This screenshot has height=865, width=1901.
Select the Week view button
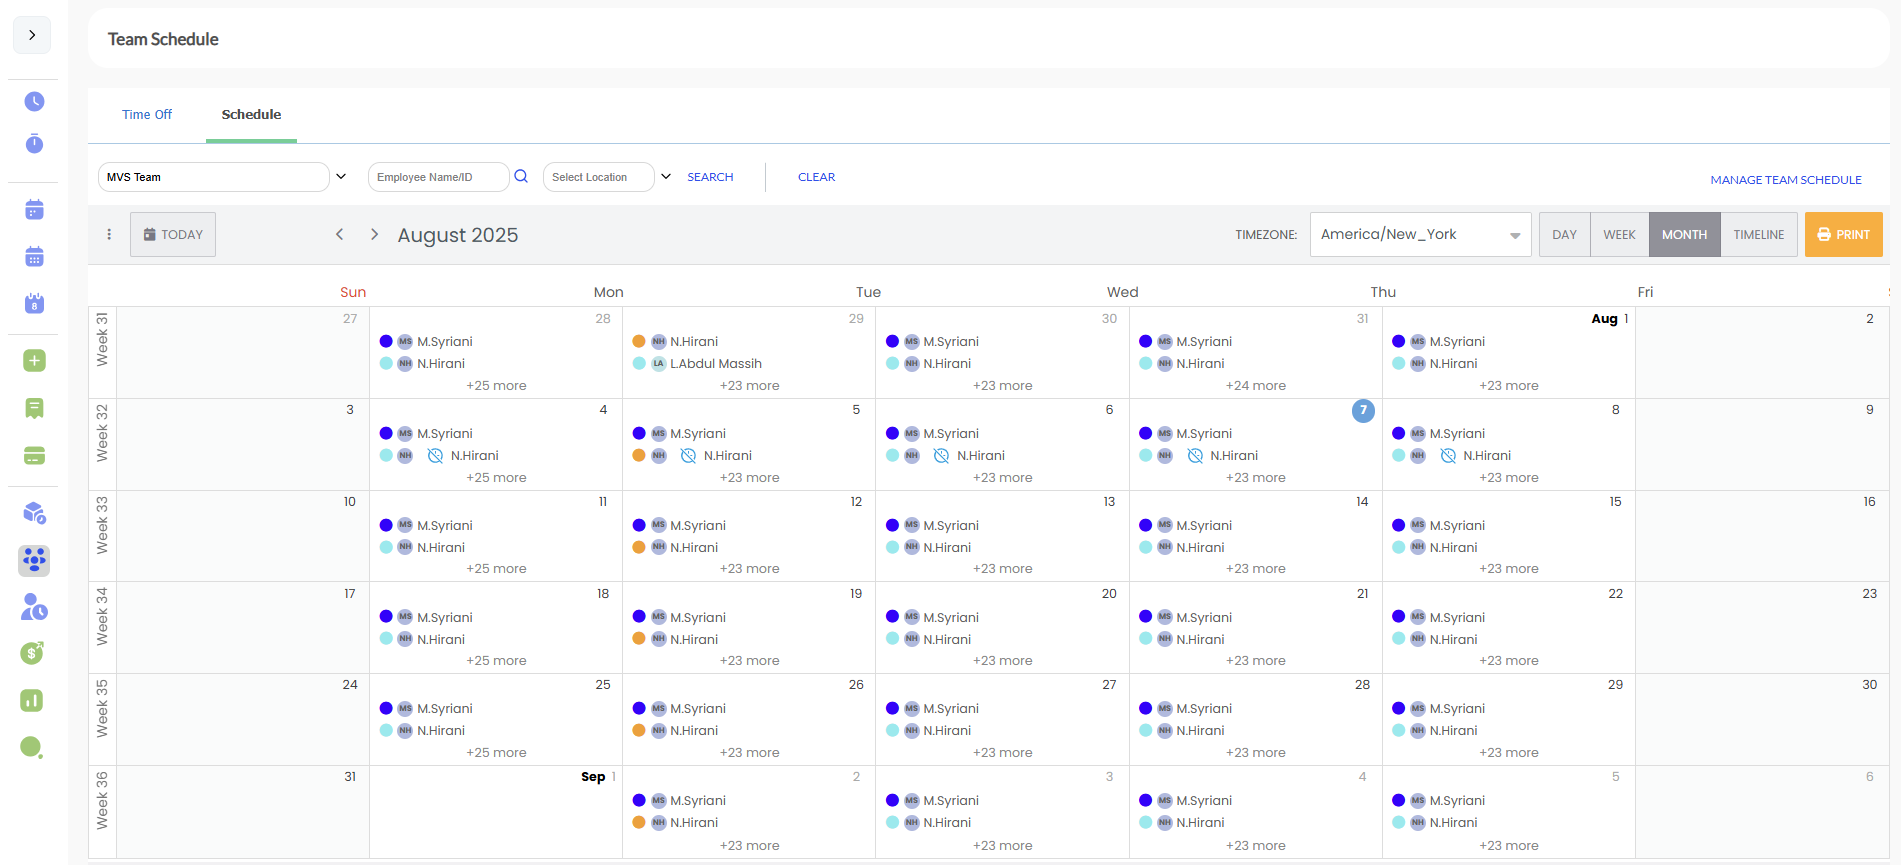click(x=1619, y=234)
